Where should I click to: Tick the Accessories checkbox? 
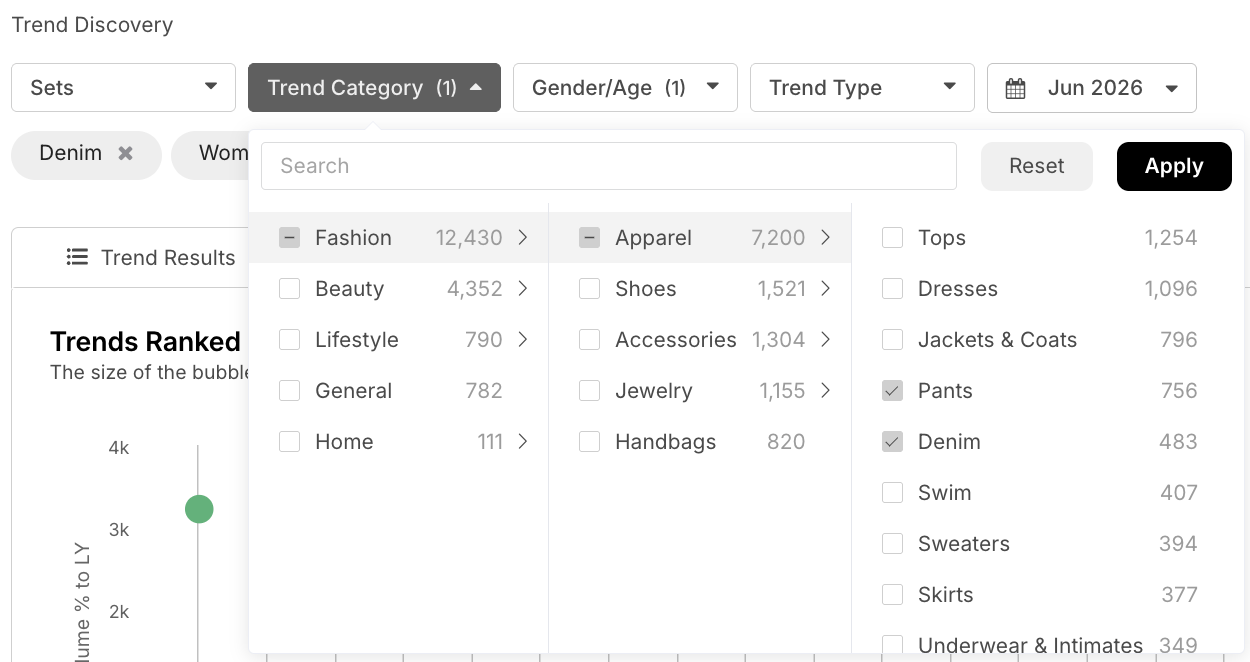(589, 340)
